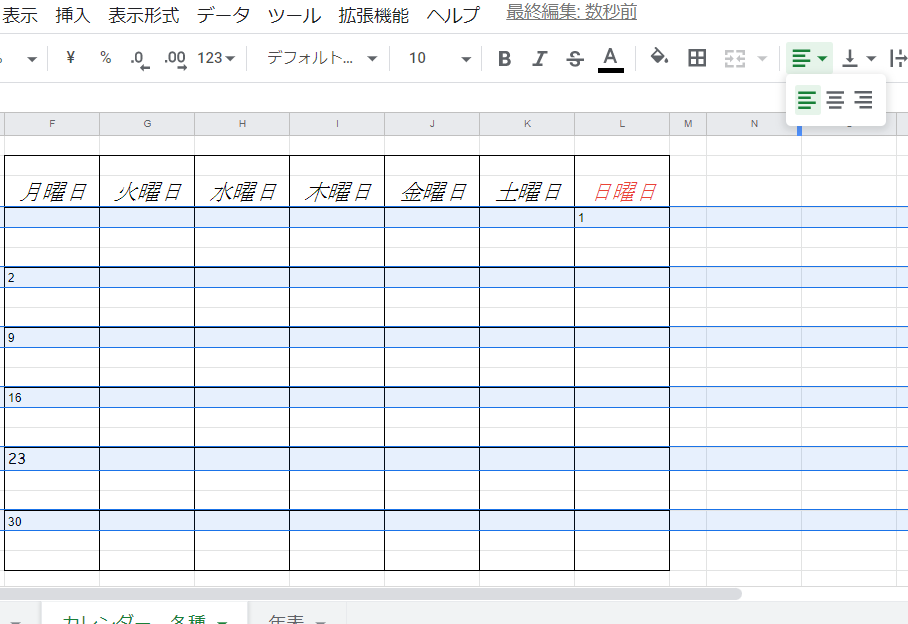Select column F header
908x624 pixels.
click(52, 124)
